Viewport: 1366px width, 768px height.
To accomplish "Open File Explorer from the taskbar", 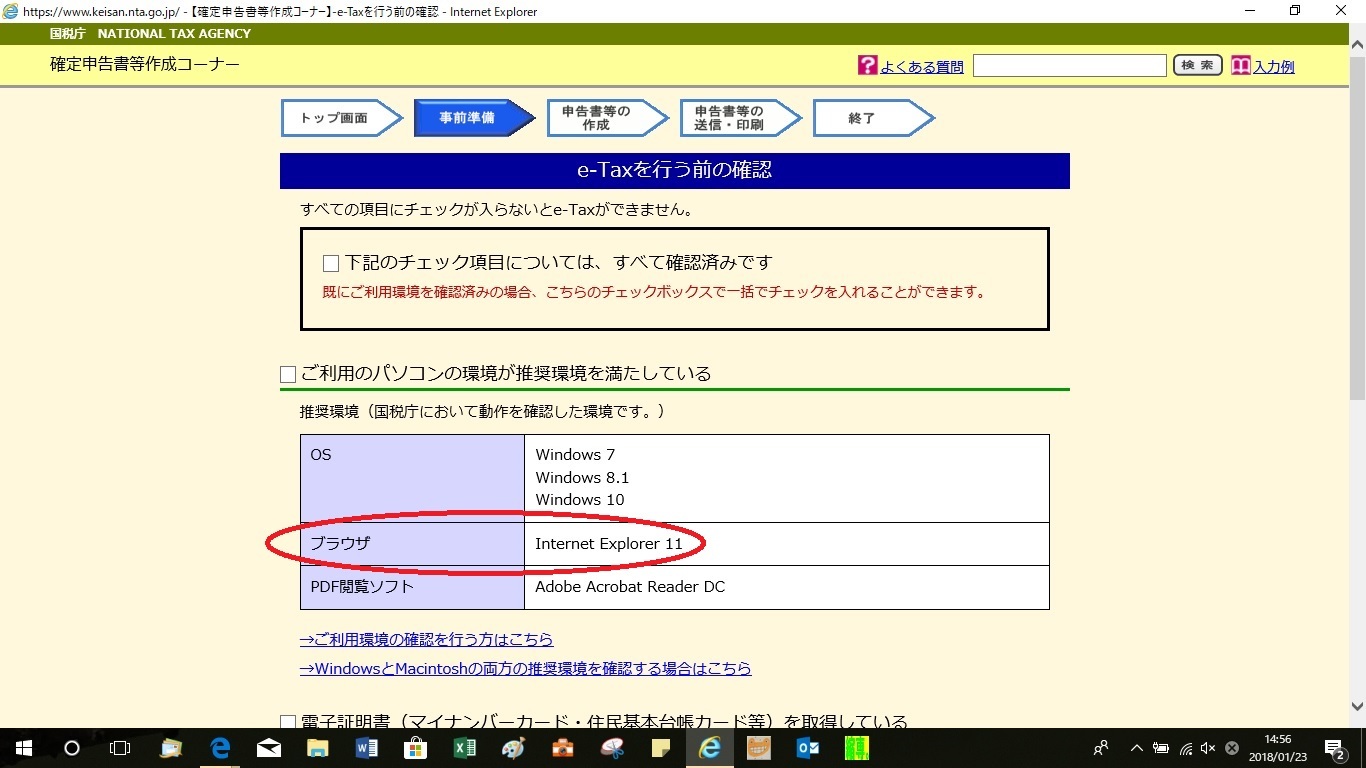I will (318, 748).
